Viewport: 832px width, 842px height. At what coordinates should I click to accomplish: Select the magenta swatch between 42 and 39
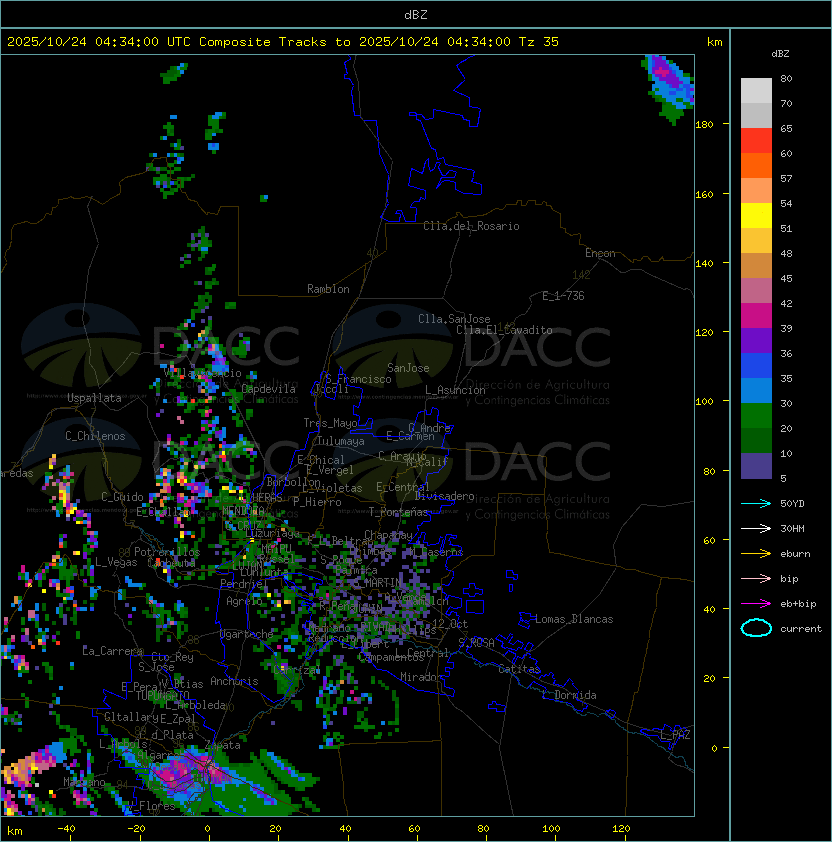[x=756, y=316]
